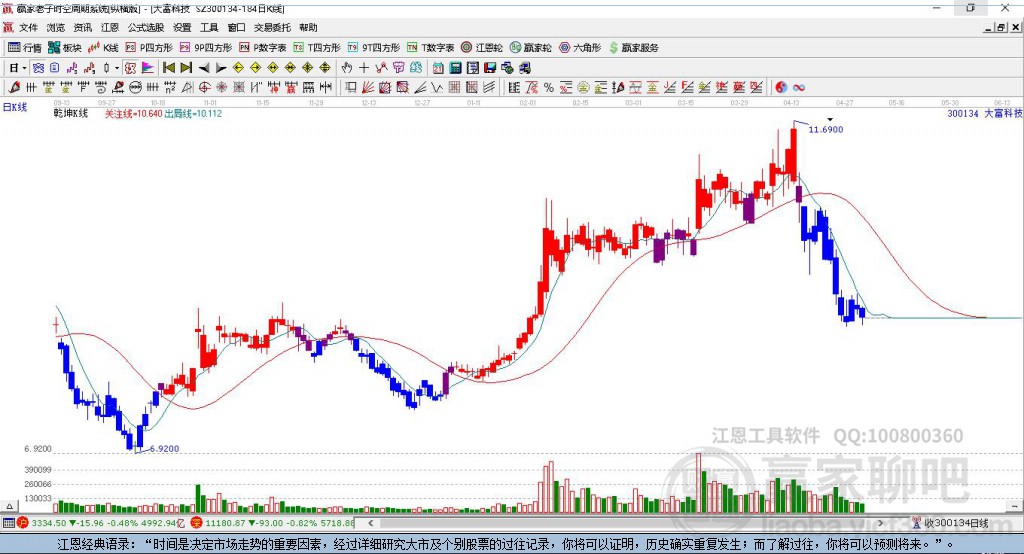This screenshot has width=1024, height=554.
Task: Open the 江恩轮 Gann wheel
Action: coord(482,48)
